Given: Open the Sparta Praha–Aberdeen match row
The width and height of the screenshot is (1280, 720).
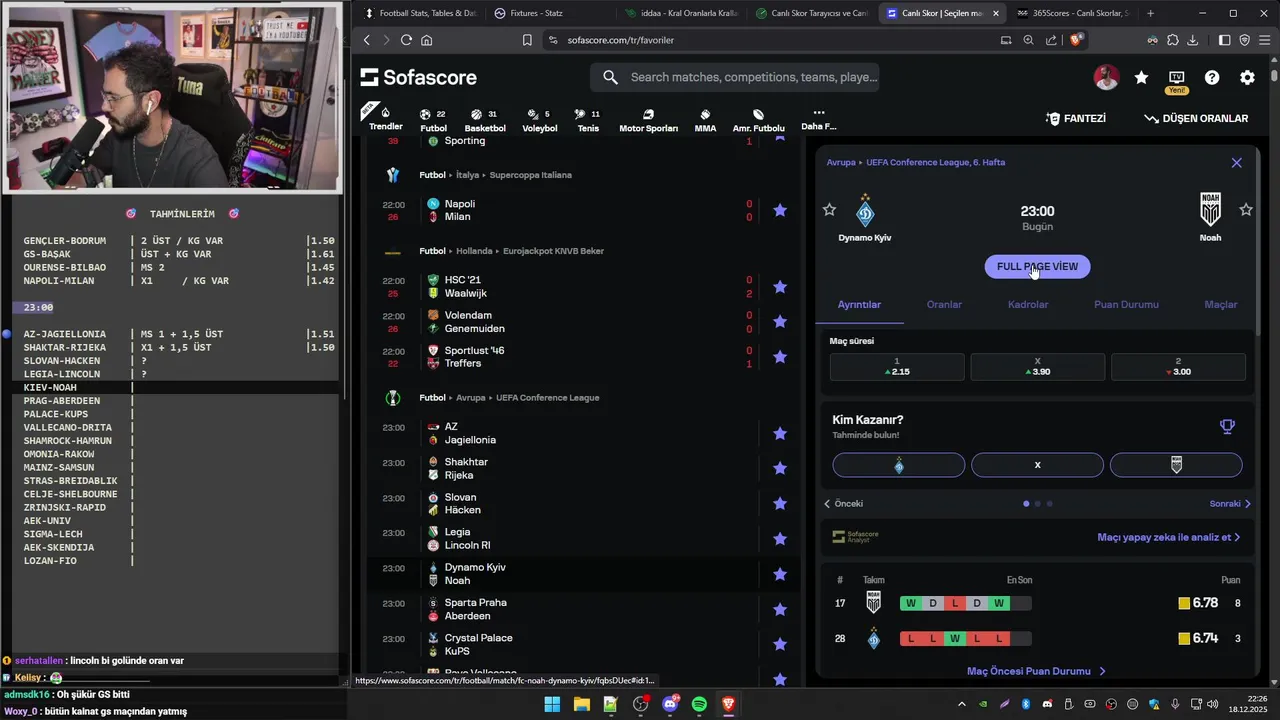Looking at the screenshot, I should click(x=583, y=609).
